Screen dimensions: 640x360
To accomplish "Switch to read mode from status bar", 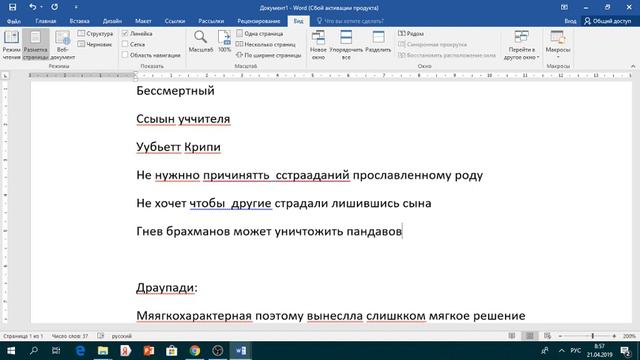I will click(x=512, y=336).
